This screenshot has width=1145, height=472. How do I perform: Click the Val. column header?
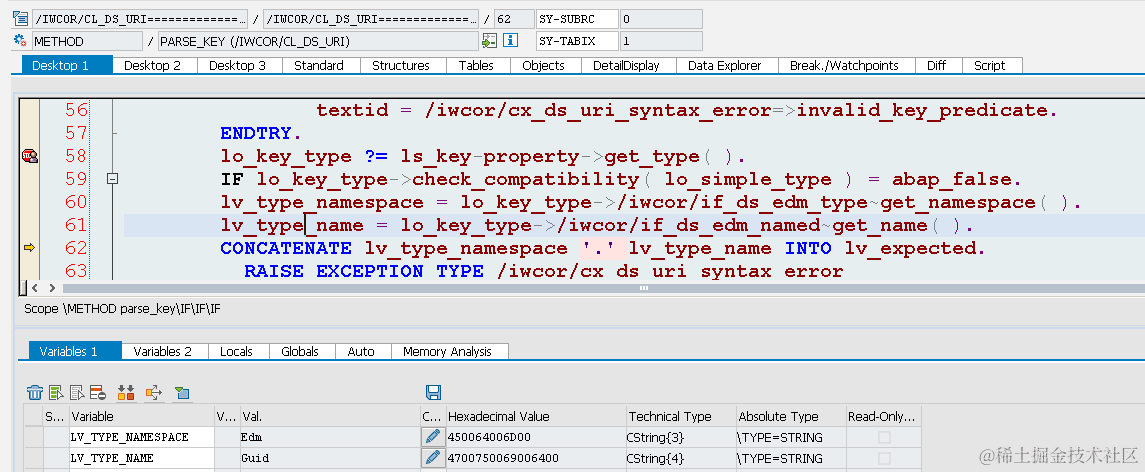coord(331,416)
